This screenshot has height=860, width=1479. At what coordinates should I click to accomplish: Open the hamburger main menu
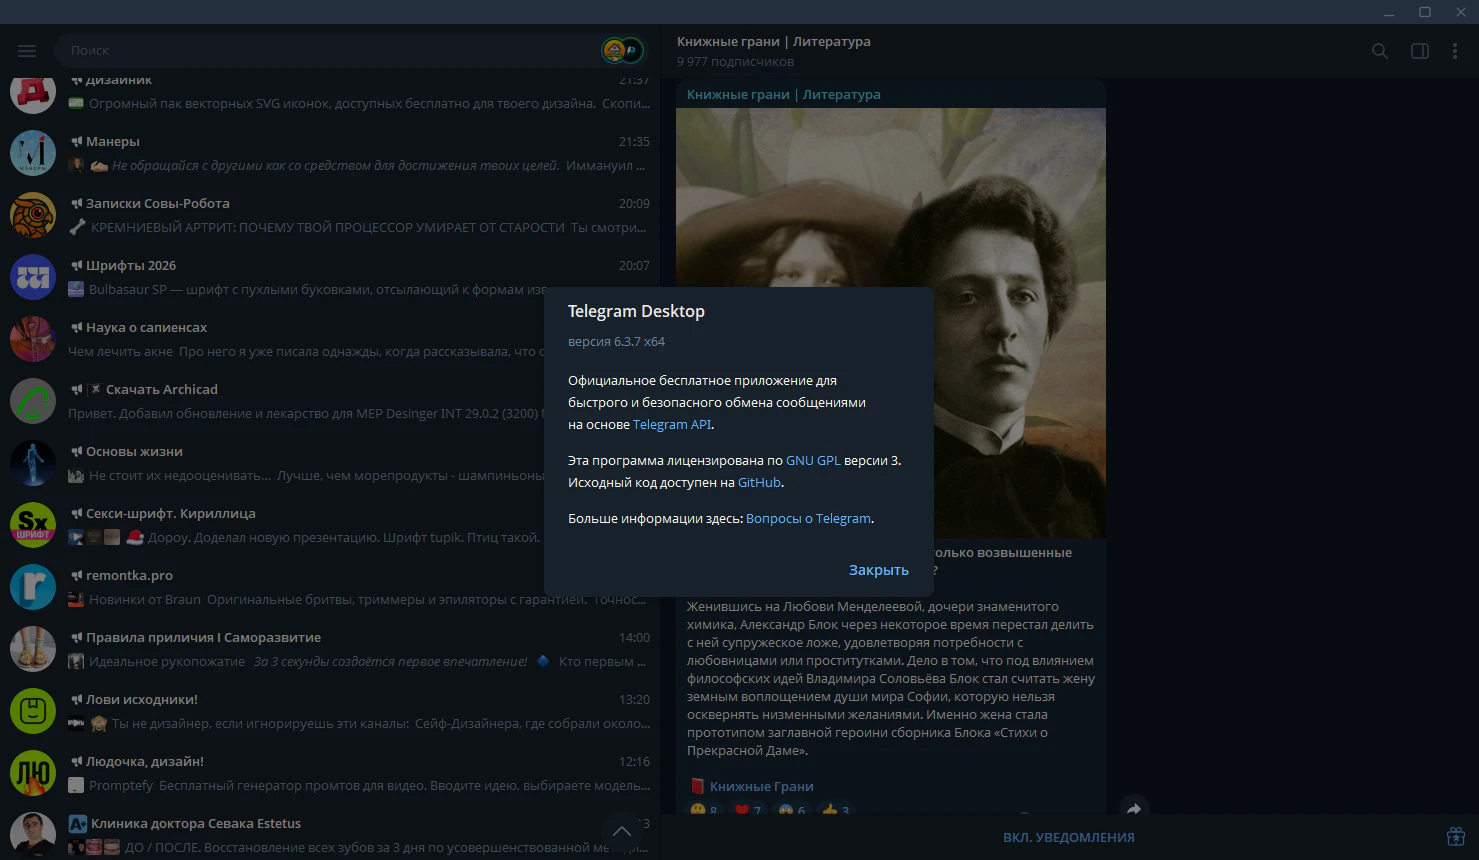tap(27, 51)
